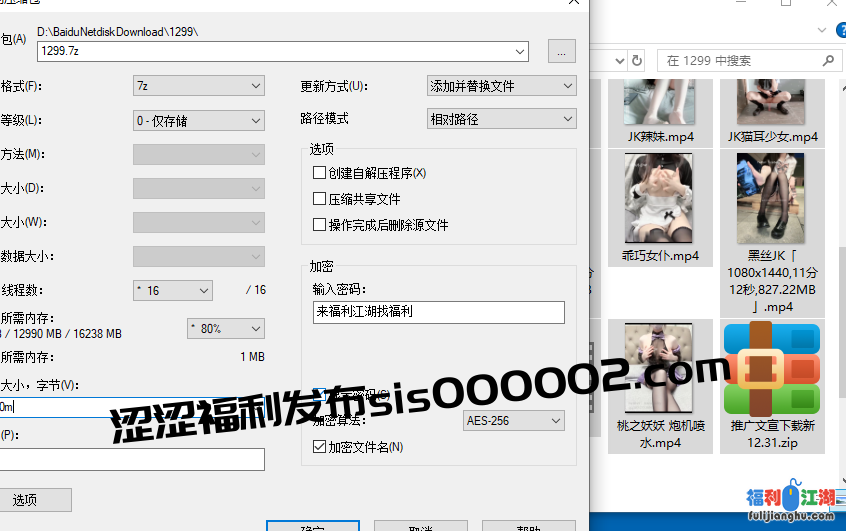Click the browse "..." button for archive path
This screenshot has width=846, height=531.
(x=561, y=51)
